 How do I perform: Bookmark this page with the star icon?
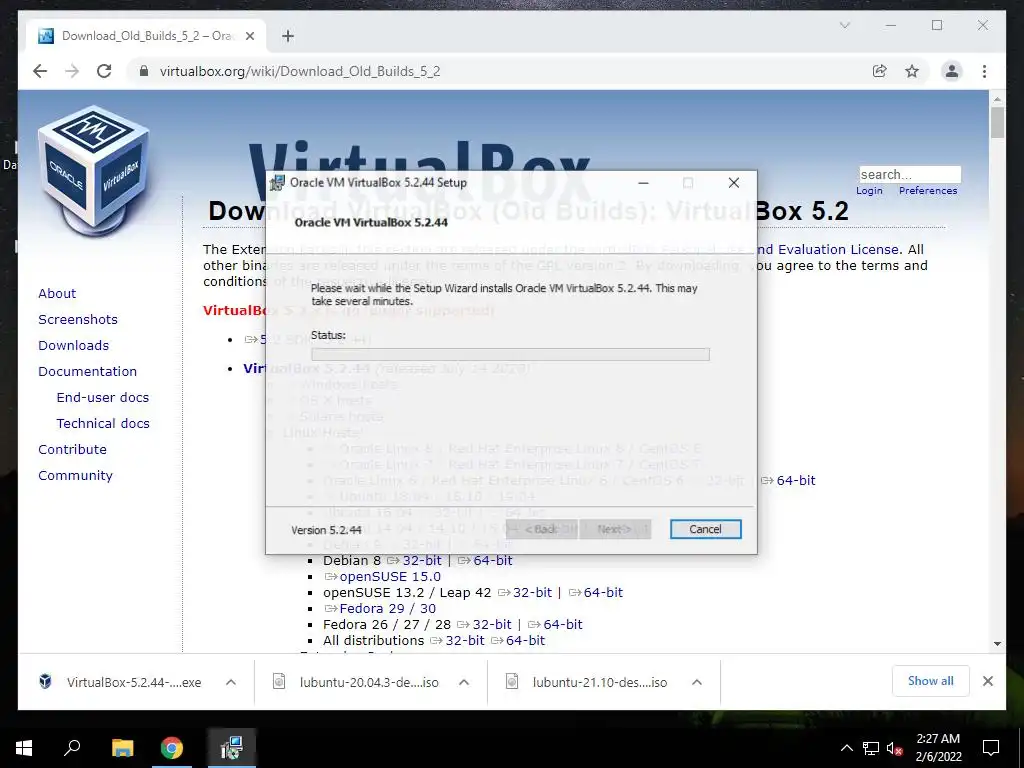912,71
